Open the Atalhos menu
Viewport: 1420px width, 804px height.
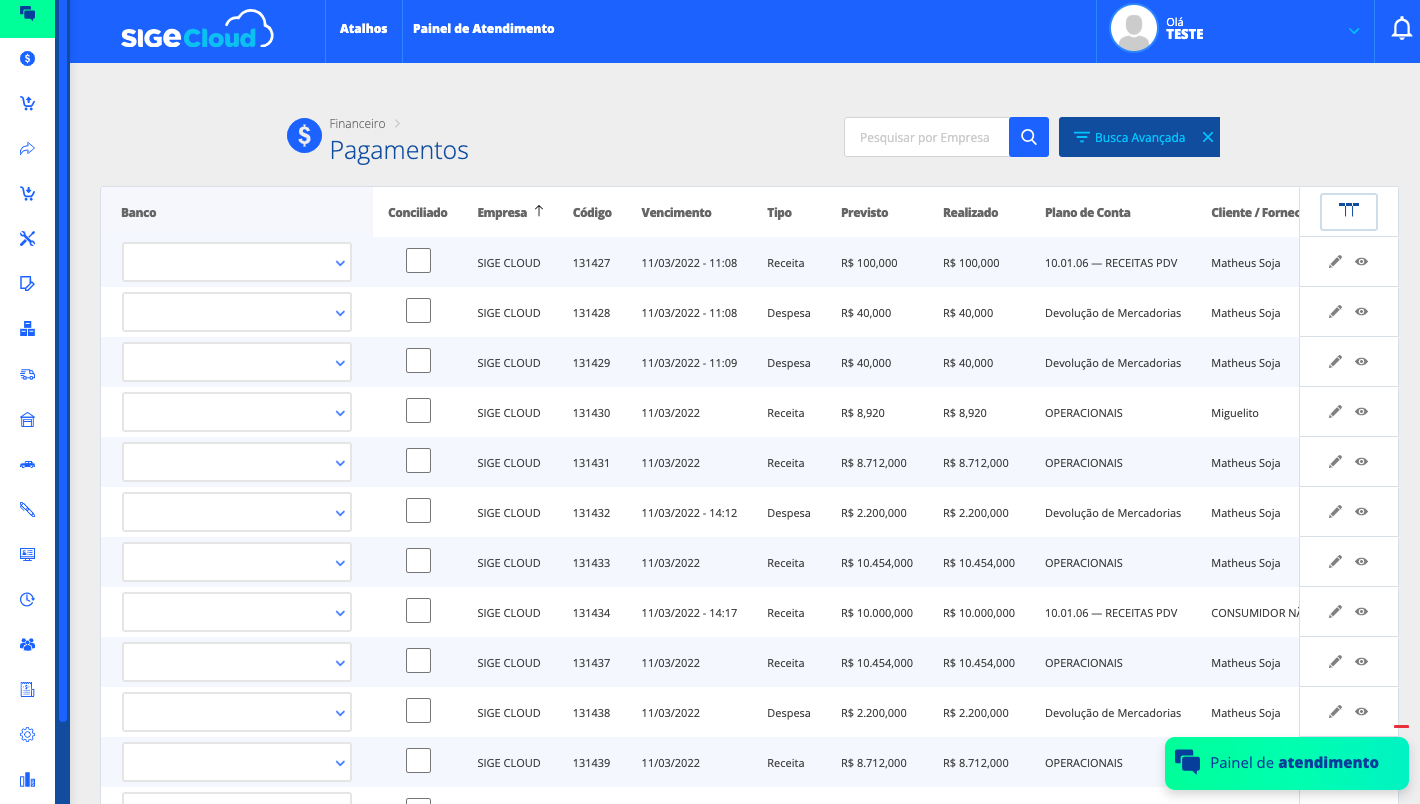click(x=363, y=29)
